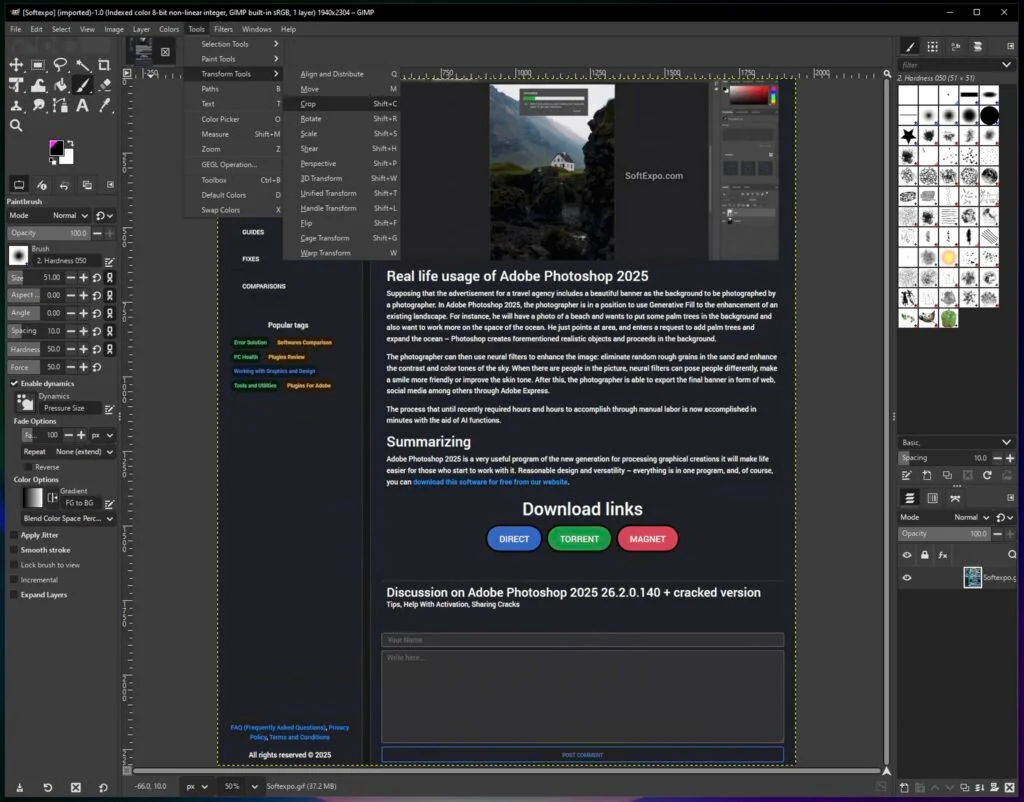Hide the Softexpo.g layer visibility
The height and width of the screenshot is (802, 1024).
click(907, 577)
